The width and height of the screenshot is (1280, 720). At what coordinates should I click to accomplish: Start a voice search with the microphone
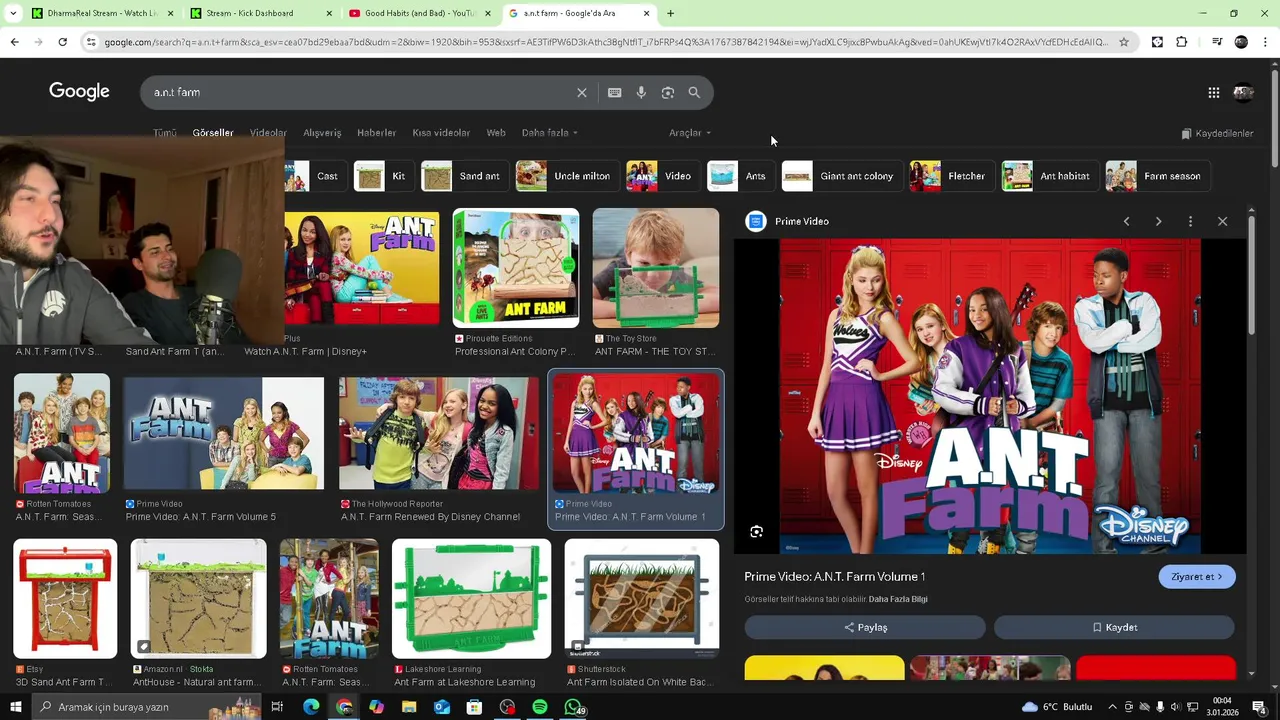coord(641,92)
